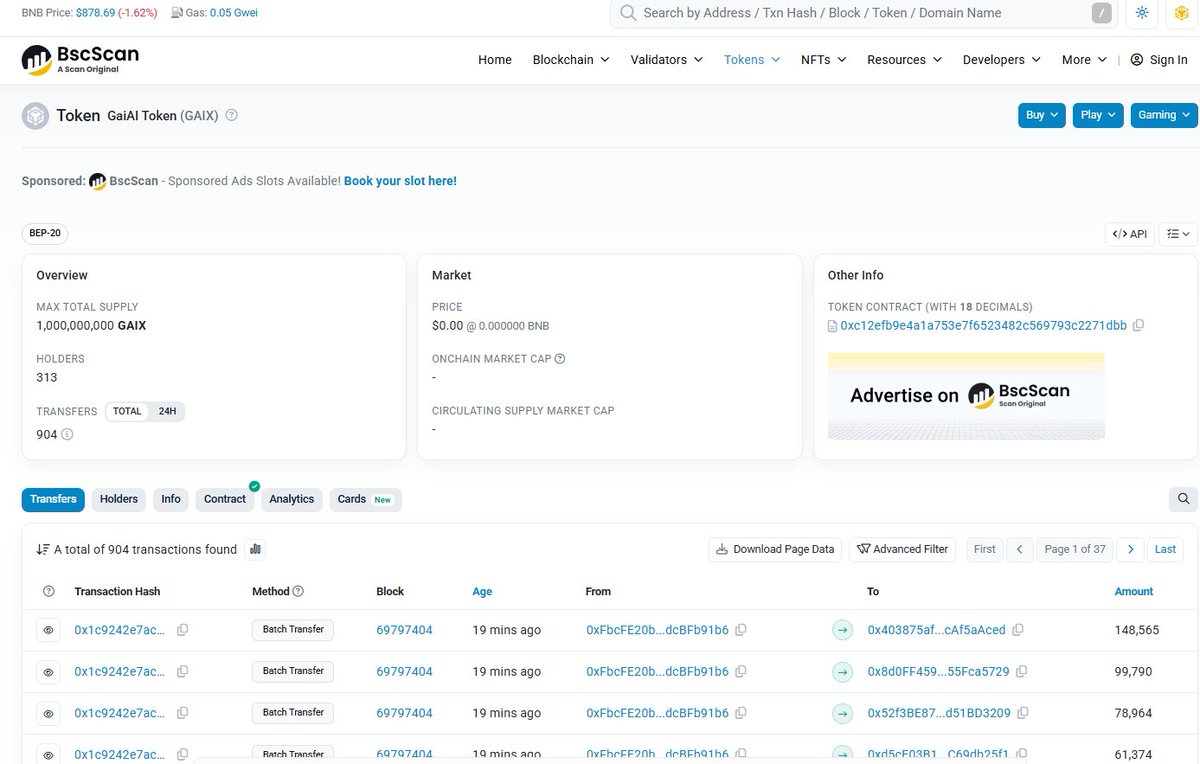
Task: Open block 69797404 in the 148,565 row
Action: click(x=404, y=630)
